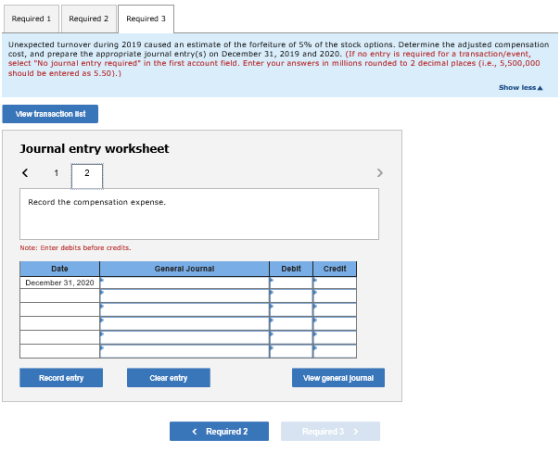Select journal entry page 1
560x453 pixels.
click(x=56, y=173)
